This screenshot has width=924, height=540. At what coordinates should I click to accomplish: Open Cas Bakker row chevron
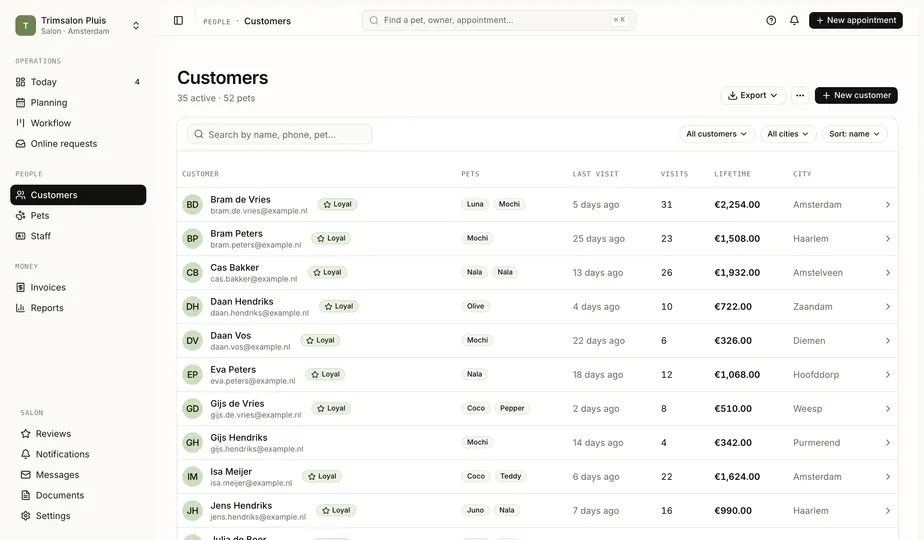tap(887, 272)
